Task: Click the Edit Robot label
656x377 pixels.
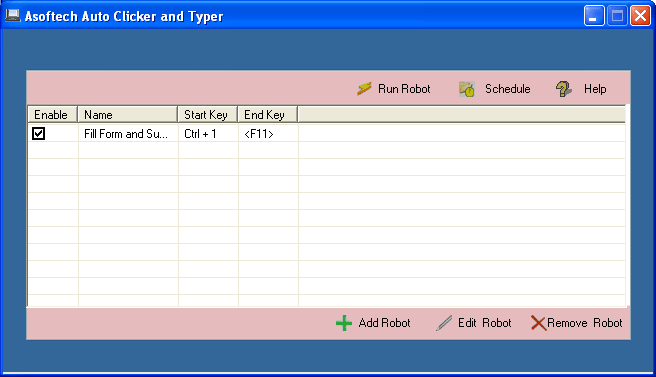Action: click(484, 323)
